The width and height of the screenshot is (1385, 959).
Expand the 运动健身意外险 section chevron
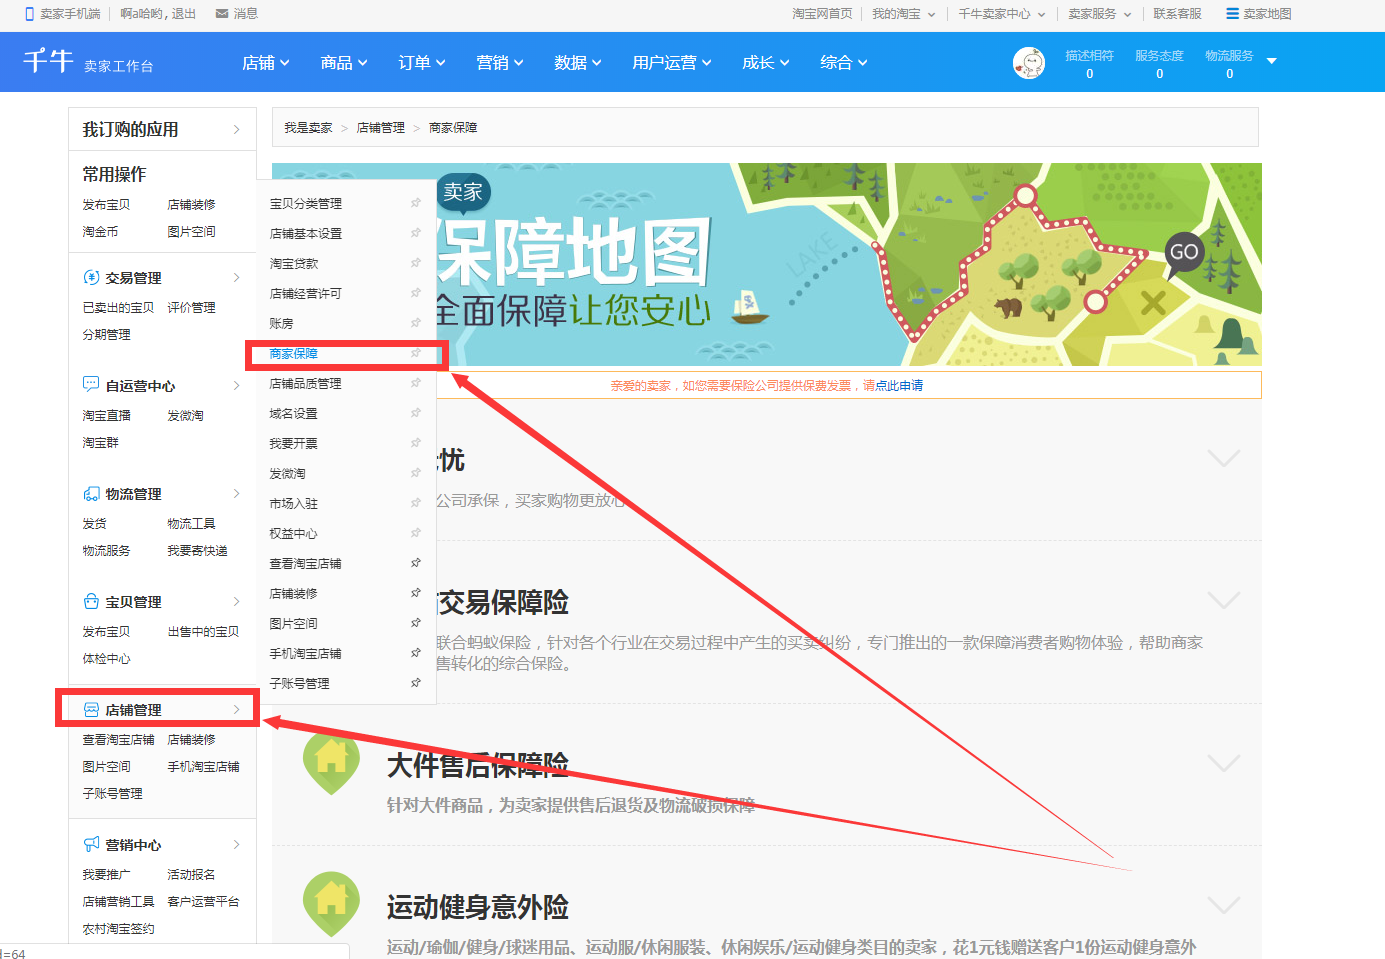tap(1224, 905)
